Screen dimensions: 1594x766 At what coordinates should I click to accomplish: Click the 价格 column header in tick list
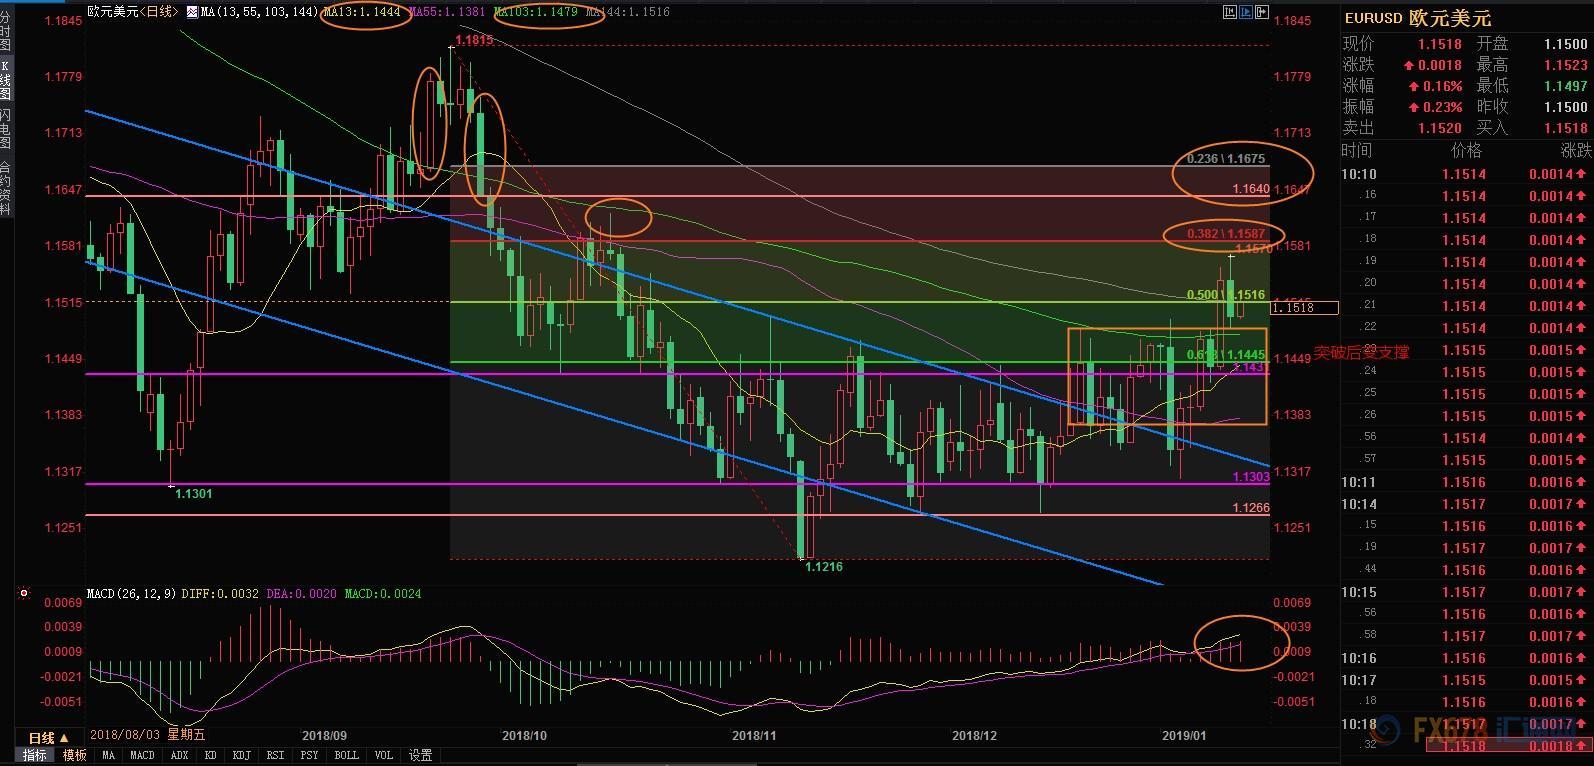click(x=1466, y=151)
